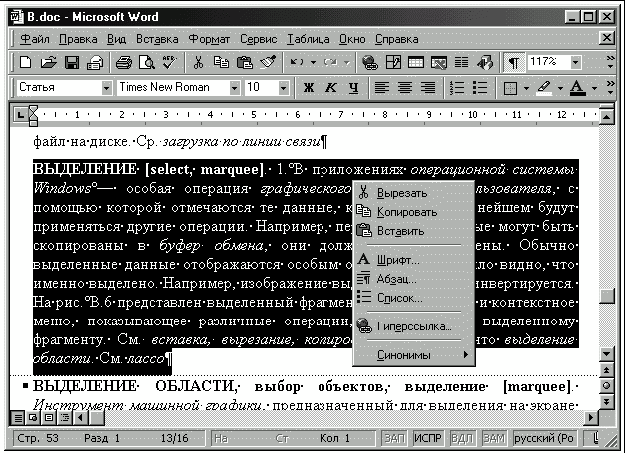Switch to normal view button
Screen dimensions: 625x453
(18, 418)
